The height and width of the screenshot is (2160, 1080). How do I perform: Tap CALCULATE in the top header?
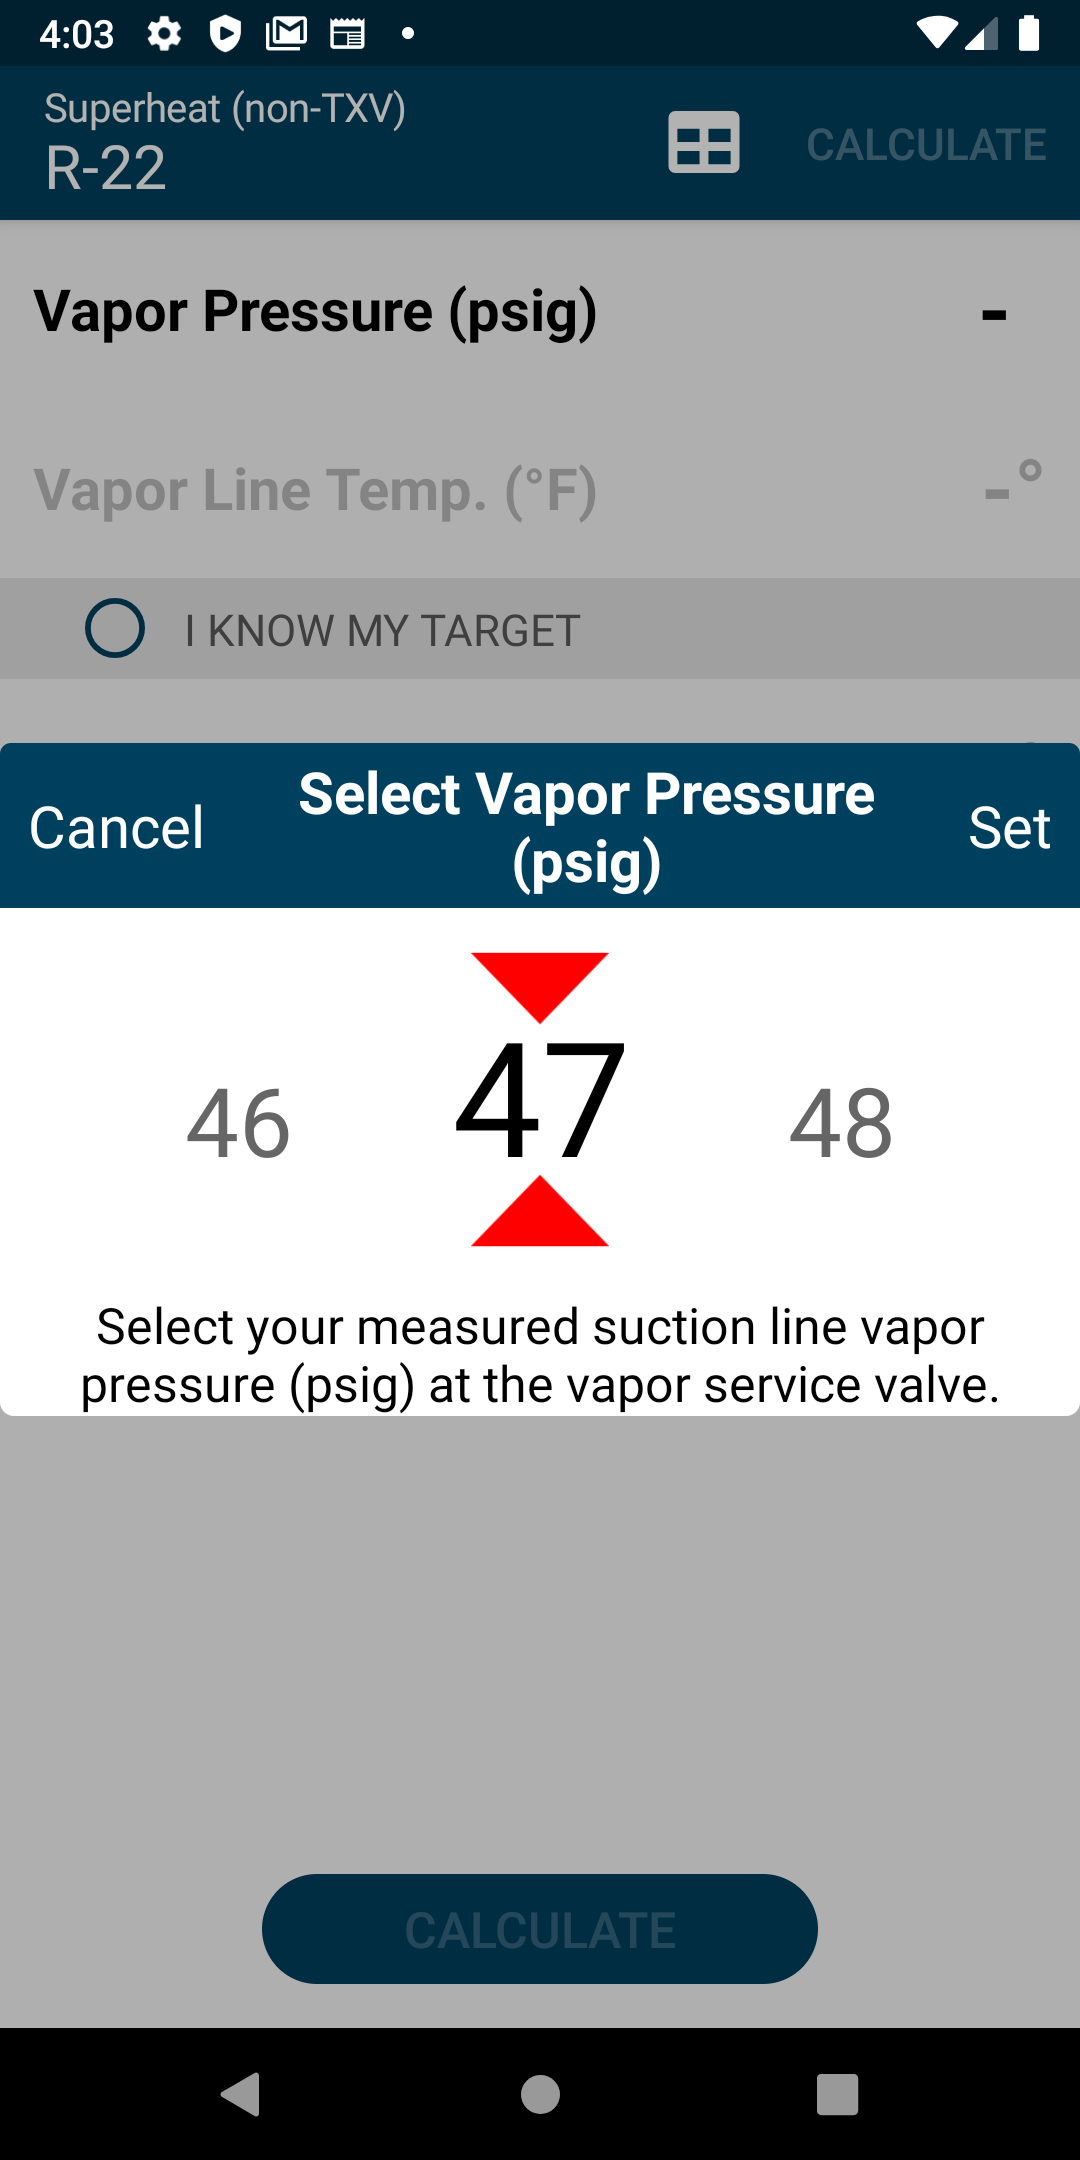point(927,144)
